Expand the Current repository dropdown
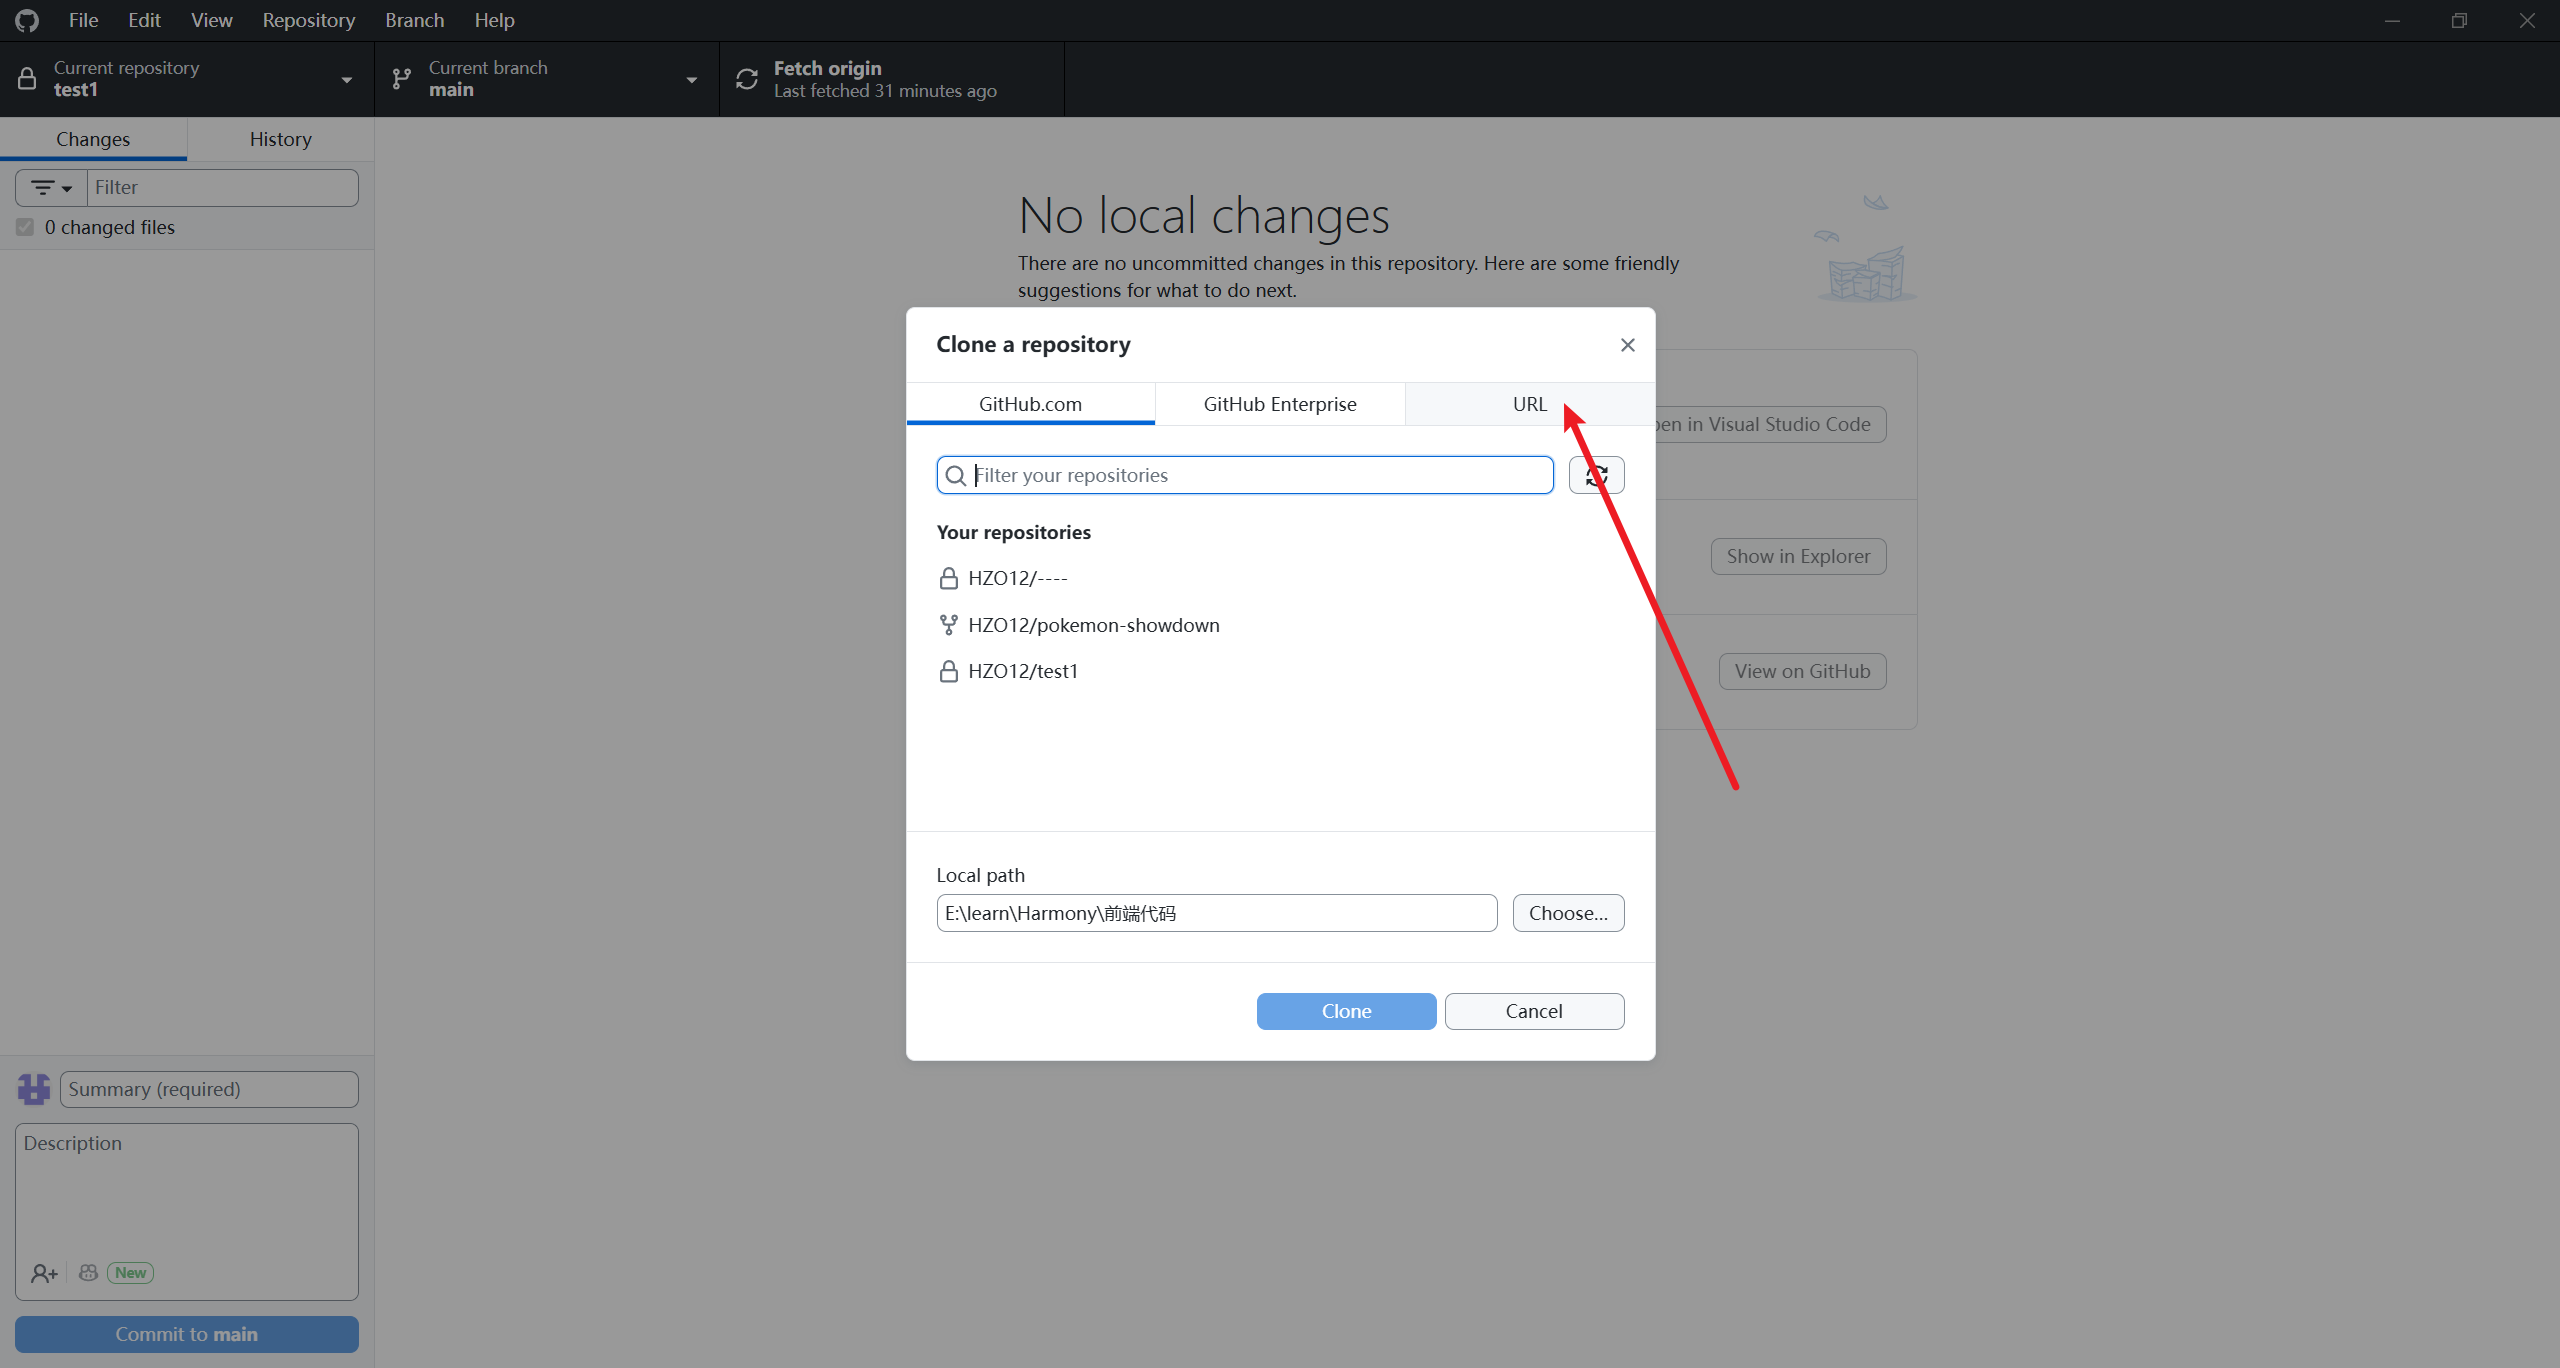The height and width of the screenshot is (1368, 2560). coord(346,79)
